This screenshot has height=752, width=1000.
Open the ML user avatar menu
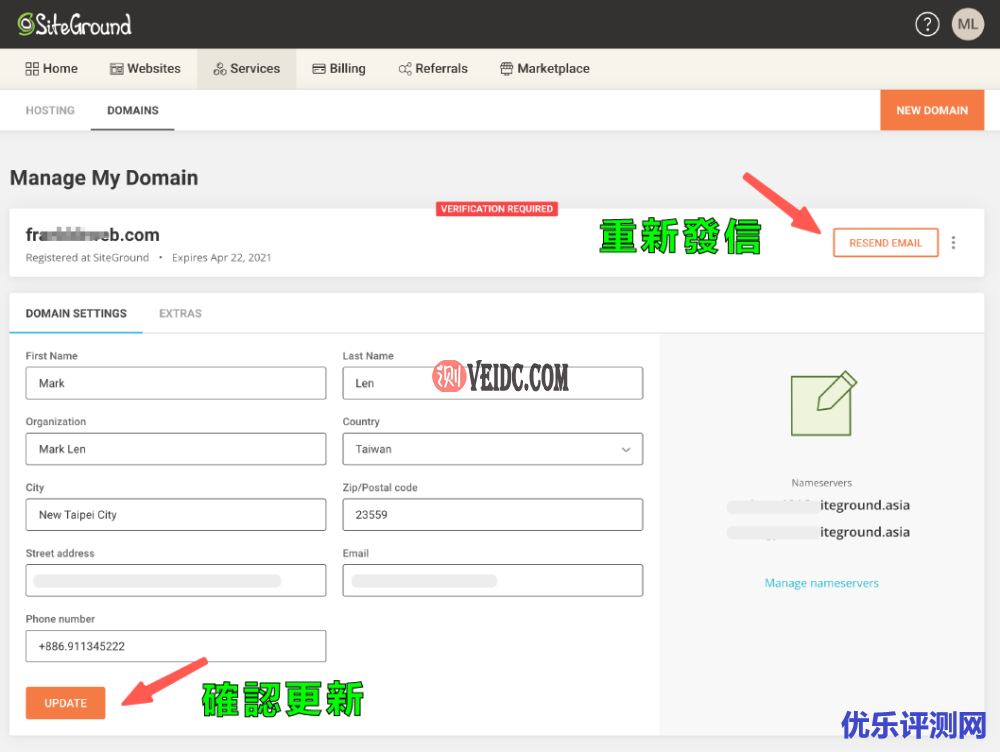967,24
